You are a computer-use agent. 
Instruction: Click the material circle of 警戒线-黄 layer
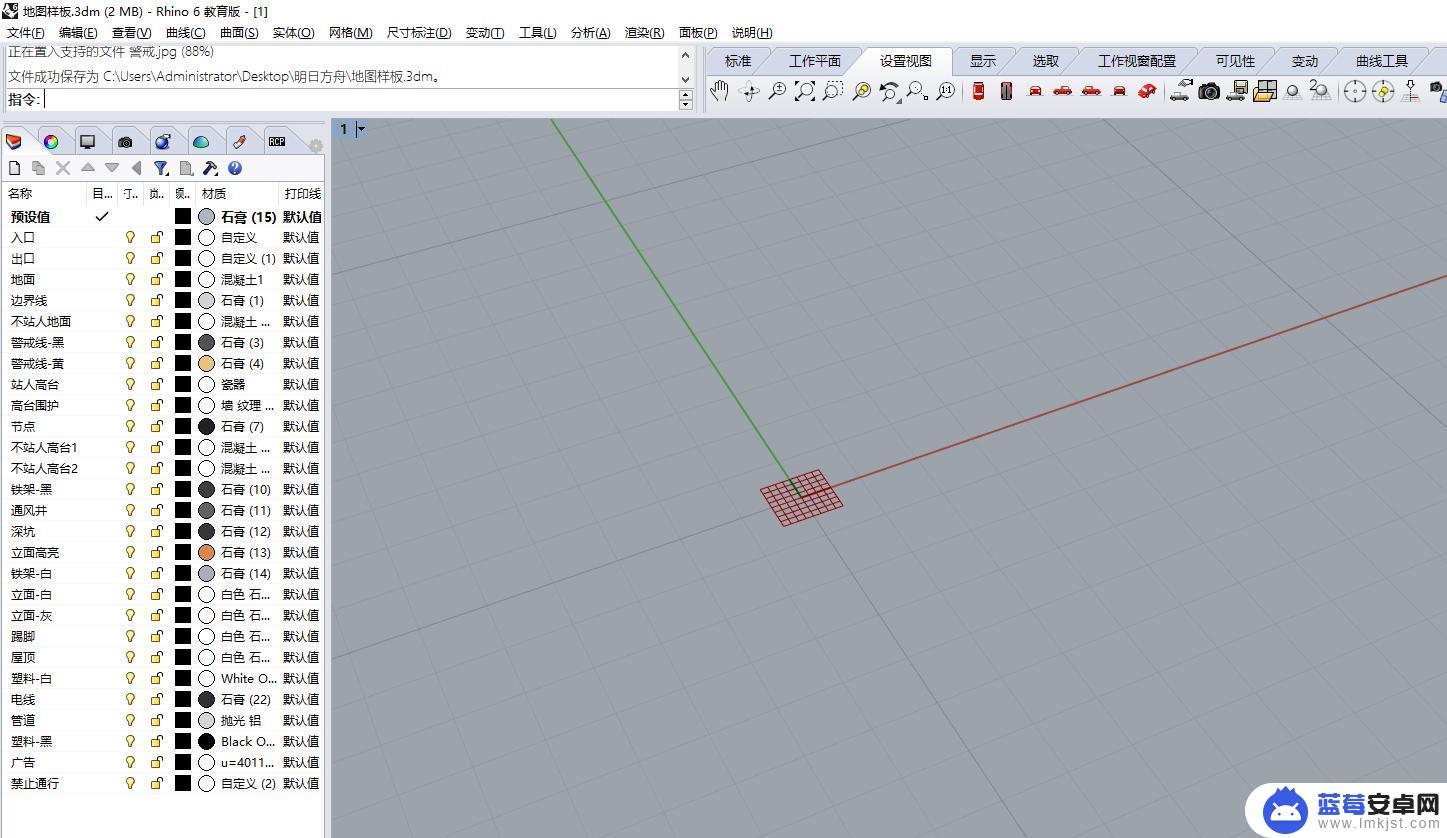206,363
